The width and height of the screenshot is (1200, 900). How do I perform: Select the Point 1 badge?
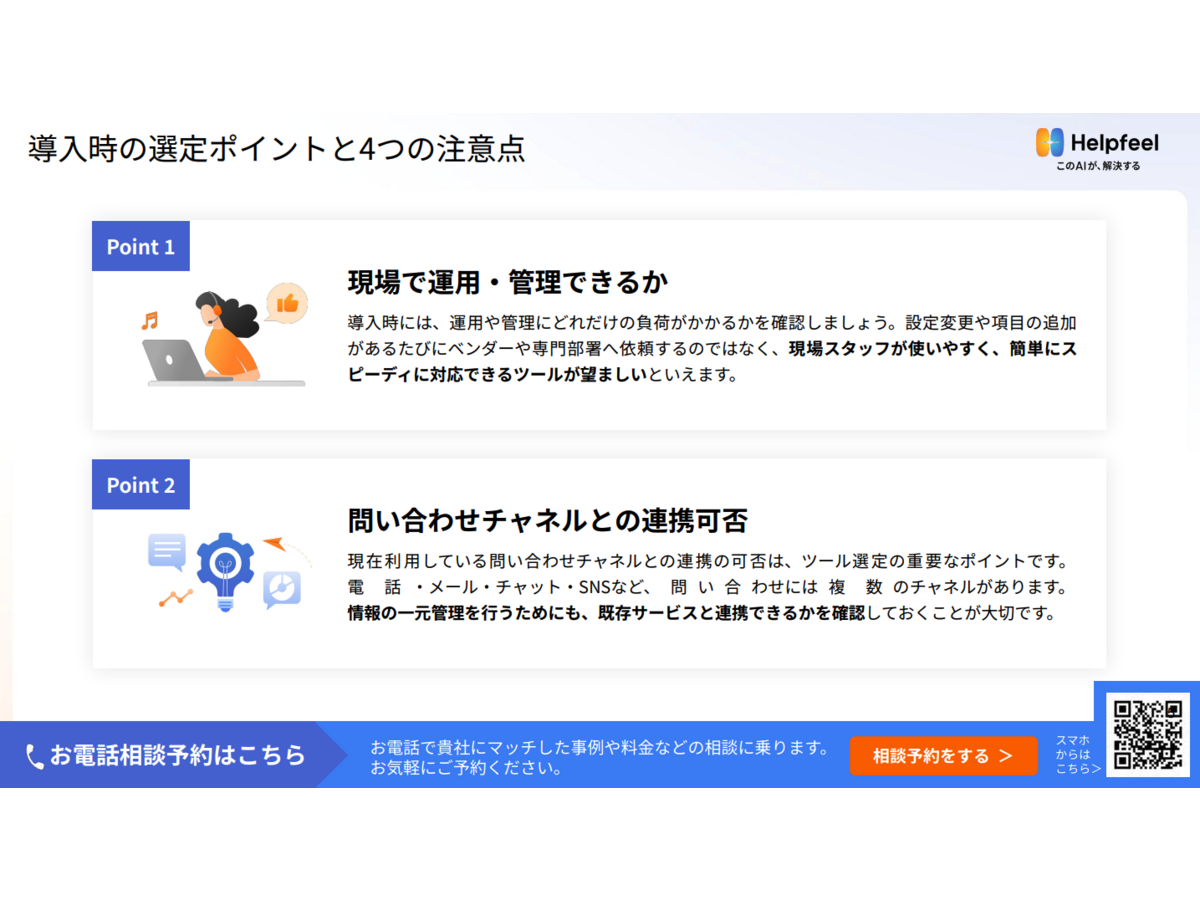141,247
